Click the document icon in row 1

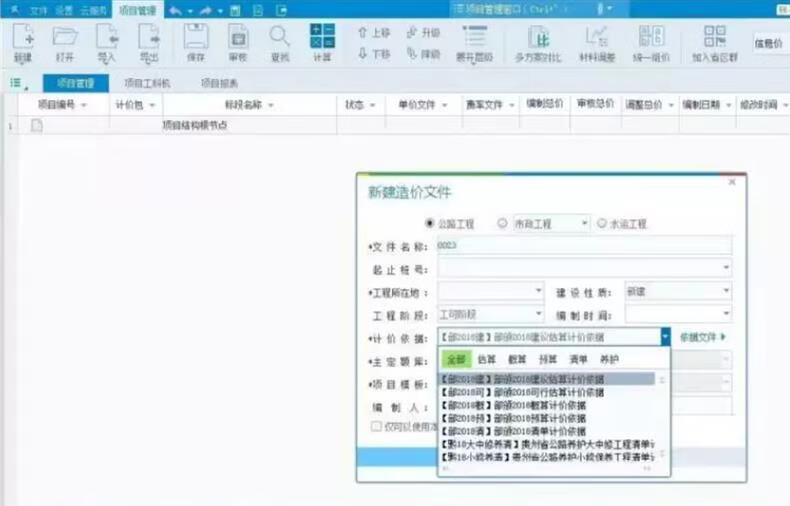37,125
